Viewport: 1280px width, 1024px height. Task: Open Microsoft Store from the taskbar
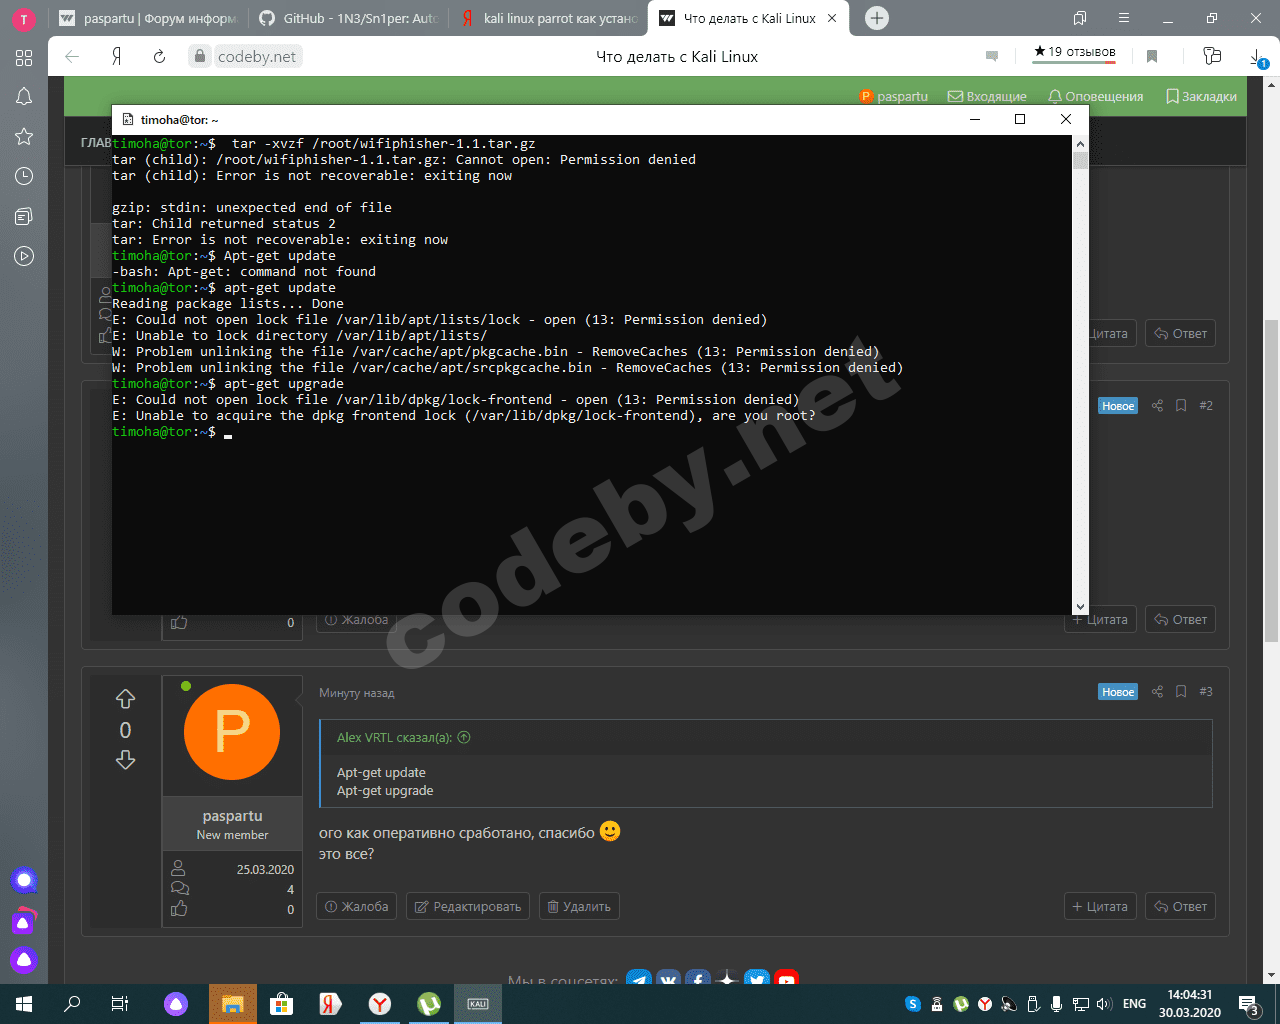[282, 1004]
